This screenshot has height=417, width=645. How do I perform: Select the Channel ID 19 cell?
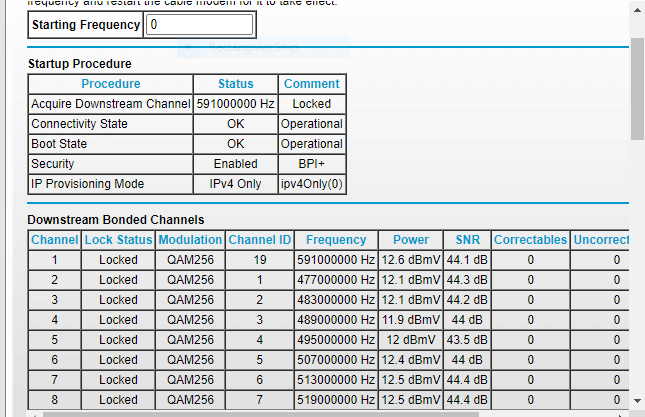[260, 260]
